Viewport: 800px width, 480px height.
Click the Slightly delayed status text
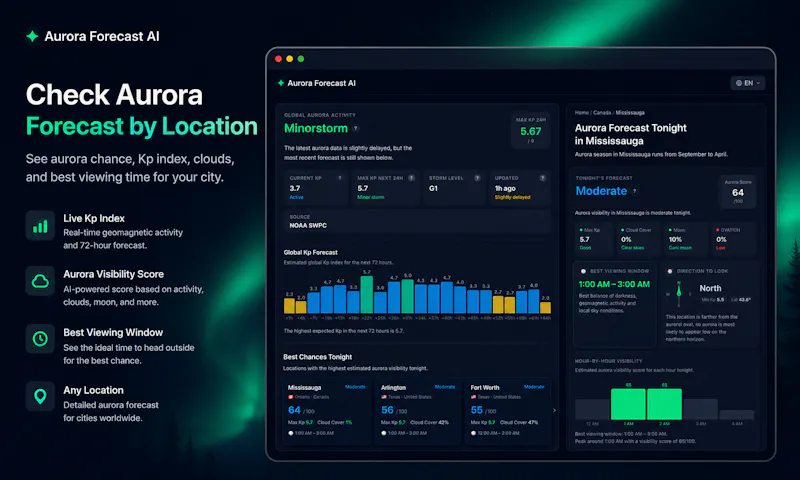pyautogui.click(x=512, y=197)
